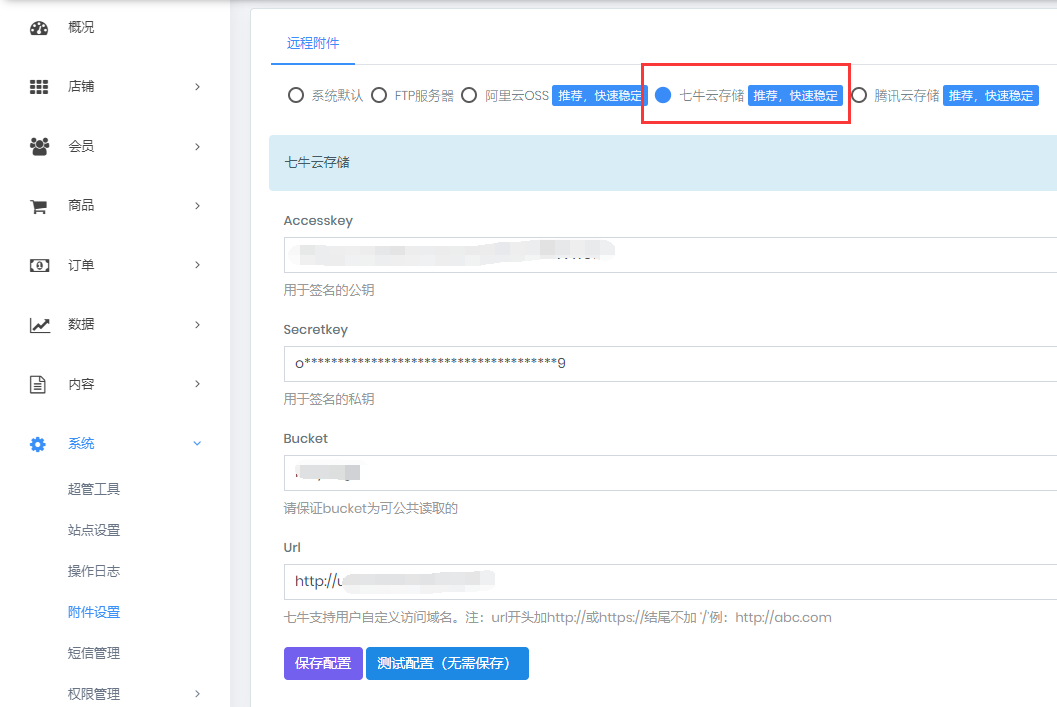Screen dimensions: 1057x707
Task: Click the 七牛支持用户自定义访问域名 note text
Action: pos(557,617)
